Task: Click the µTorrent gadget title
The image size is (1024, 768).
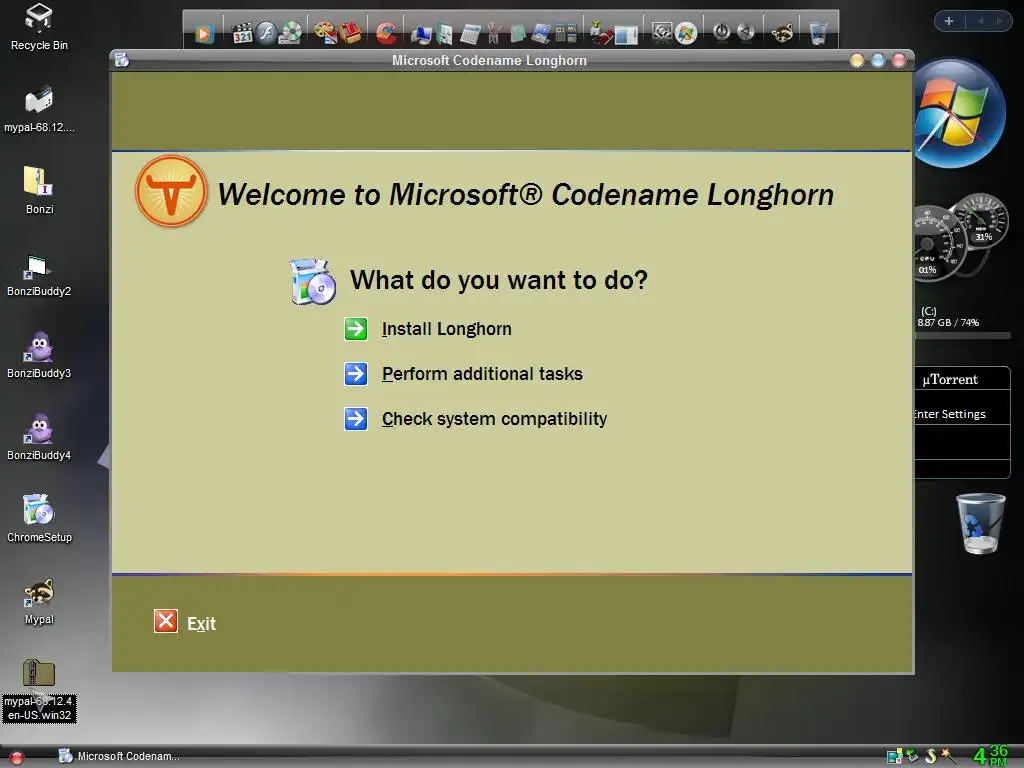Action: coord(950,379)
